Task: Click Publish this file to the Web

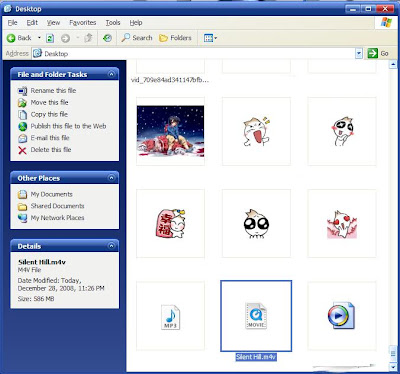Action: click(x=68, y=126)
